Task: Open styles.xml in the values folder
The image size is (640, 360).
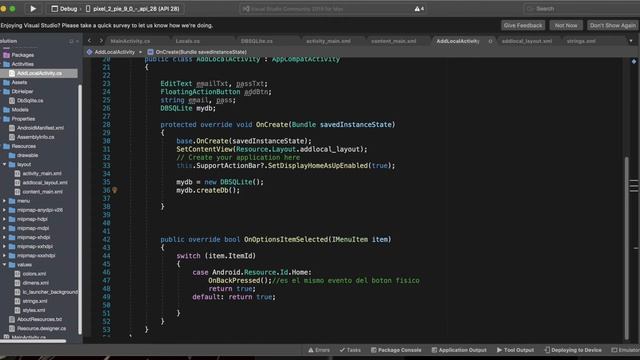Action: 34,310
